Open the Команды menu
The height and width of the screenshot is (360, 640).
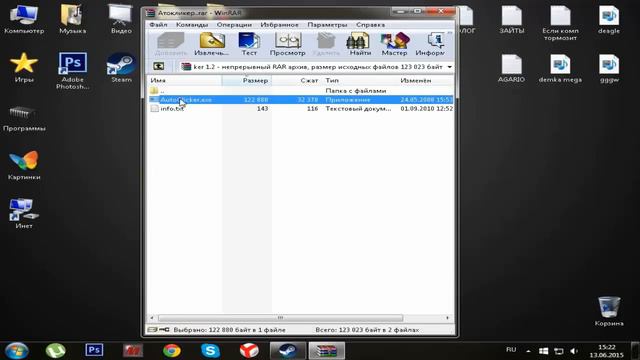[x=192, y=25]
